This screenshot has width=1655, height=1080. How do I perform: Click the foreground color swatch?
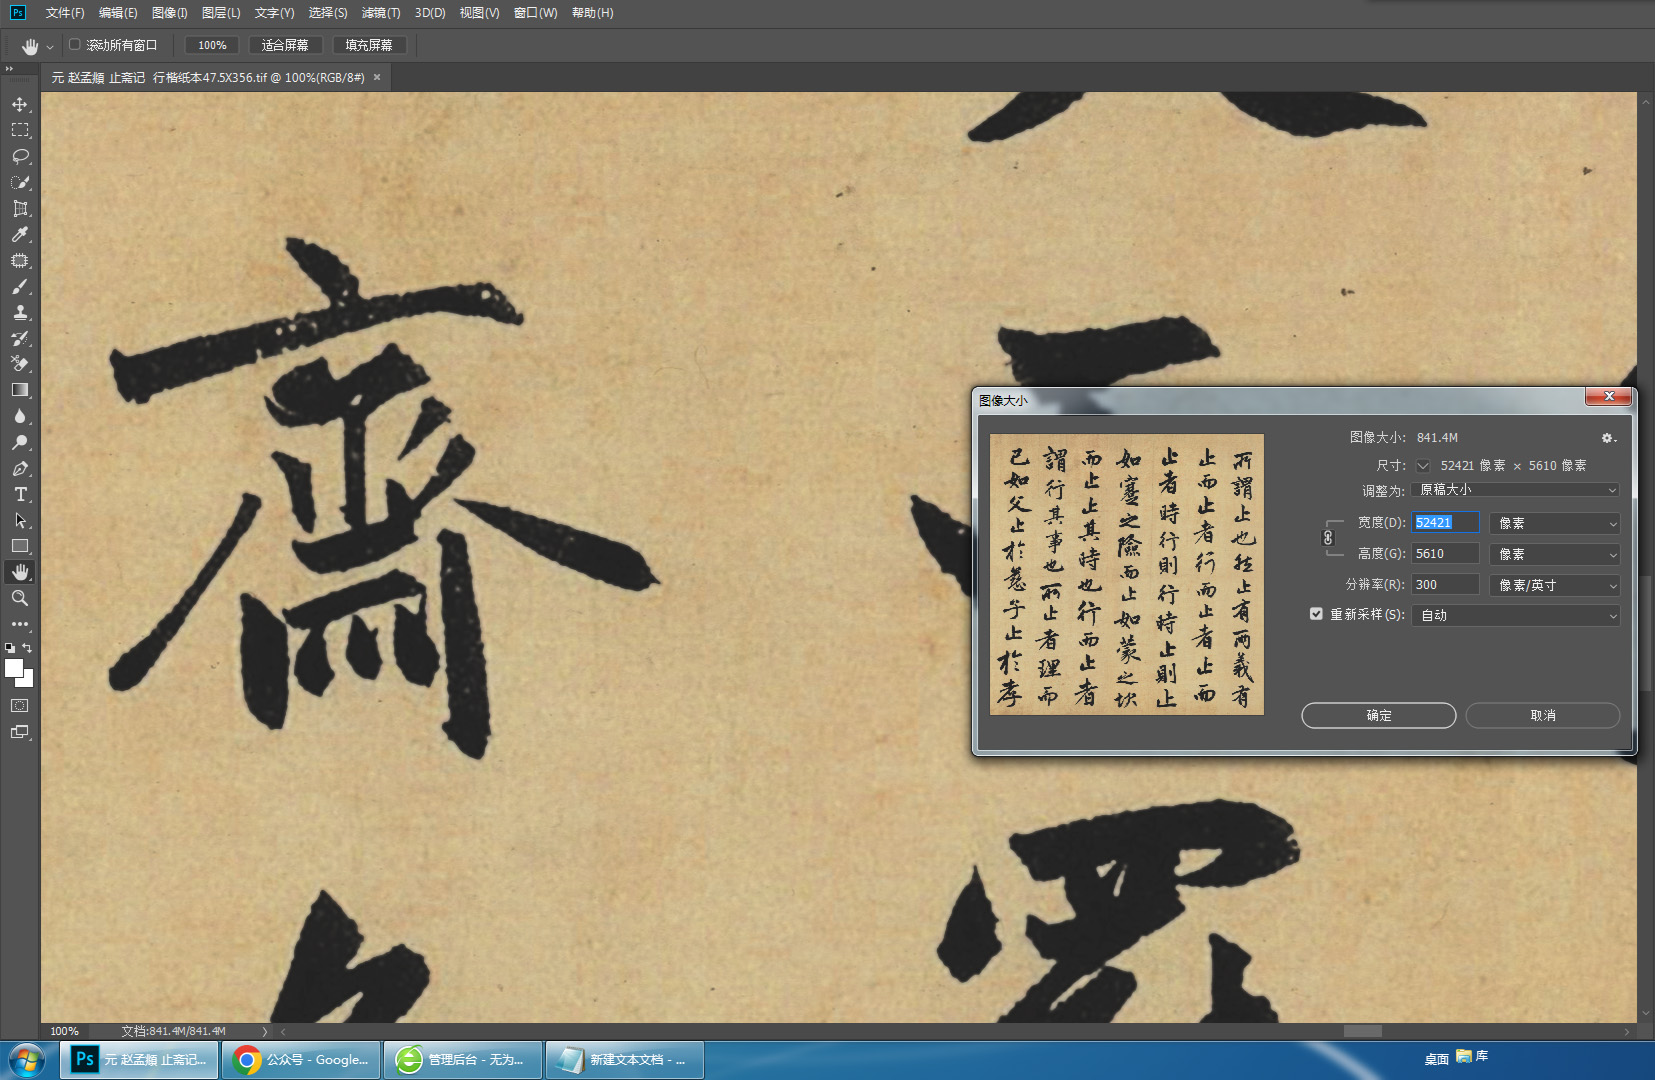click(x=13, y=668)
